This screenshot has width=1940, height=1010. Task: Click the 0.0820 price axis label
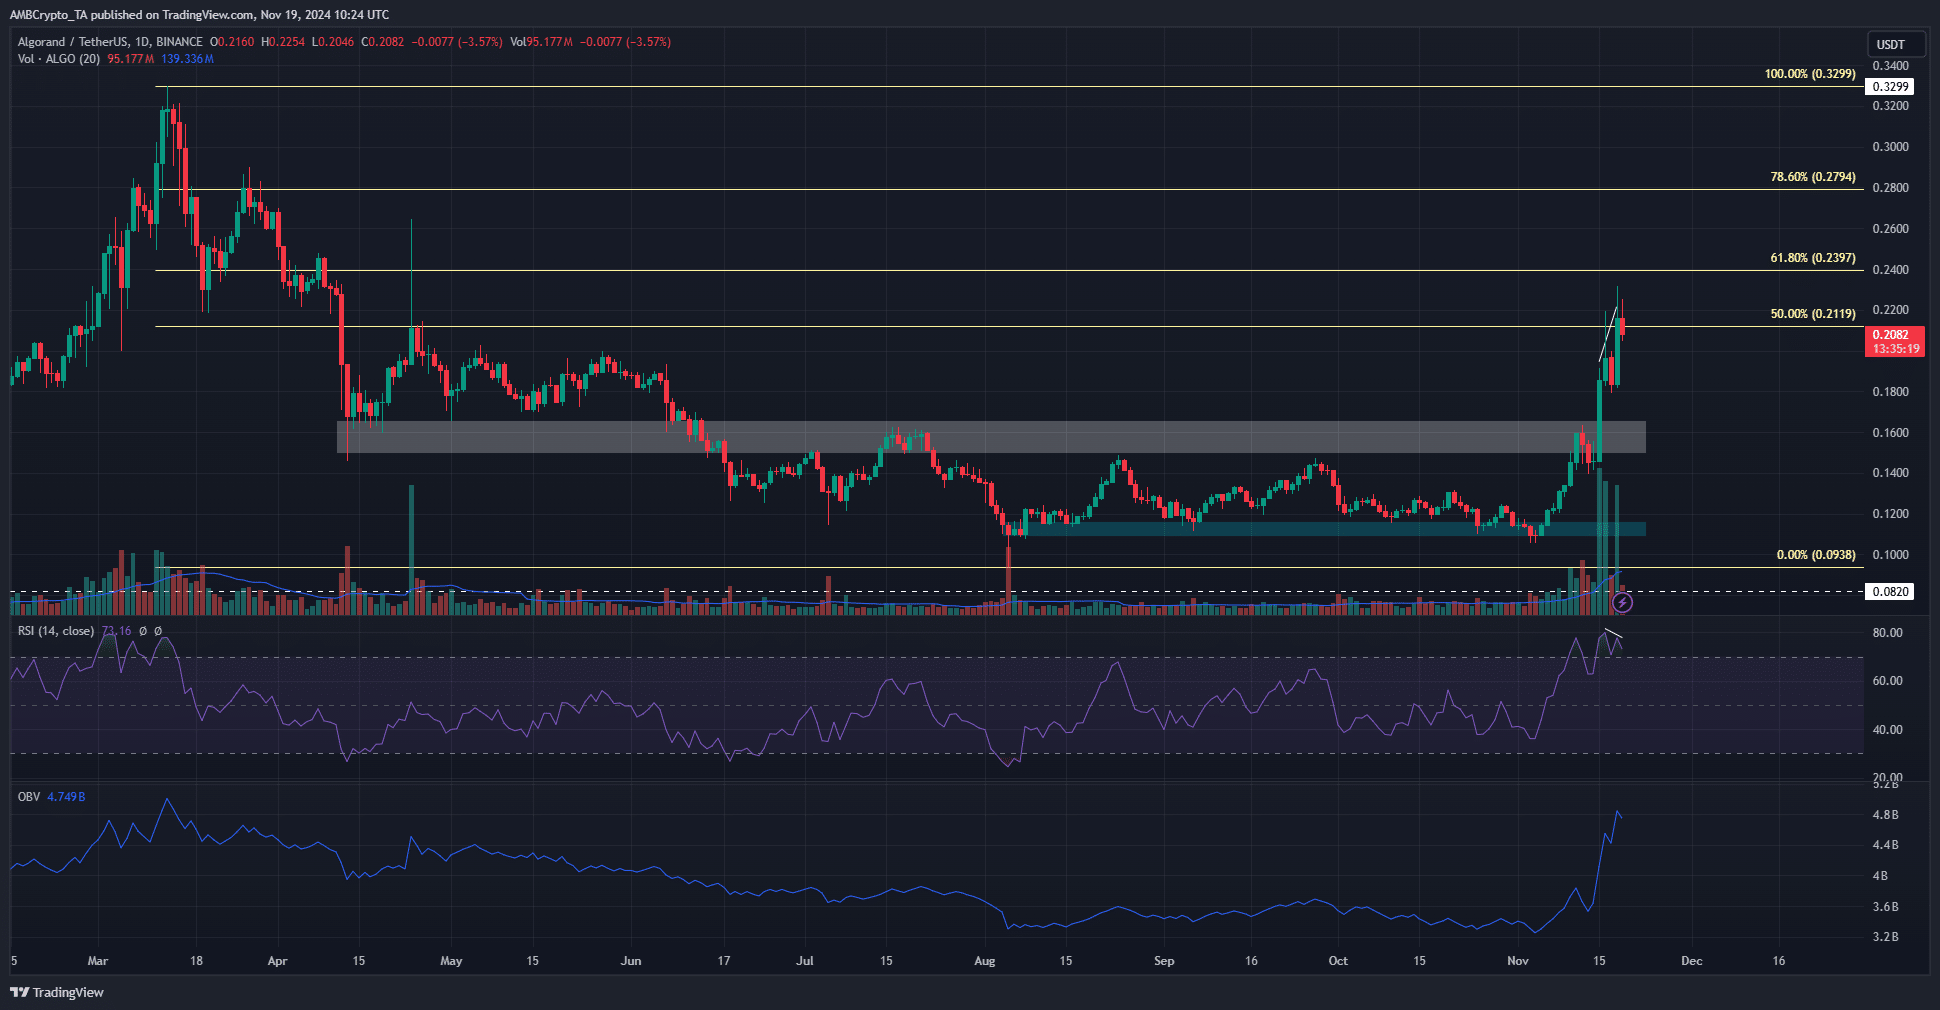1891,592
